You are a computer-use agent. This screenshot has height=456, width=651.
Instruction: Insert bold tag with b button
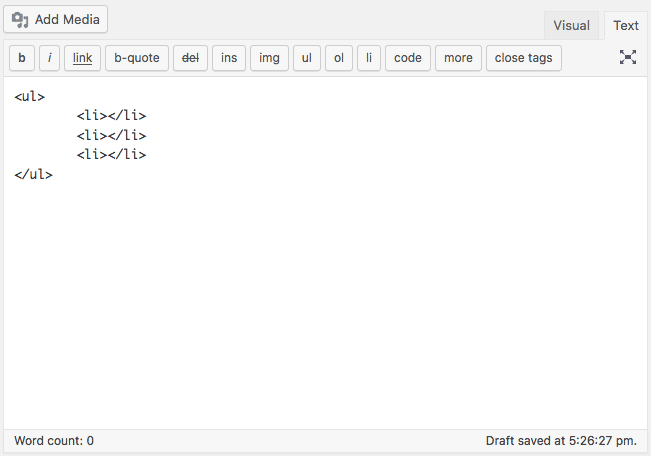coord(22,58)
